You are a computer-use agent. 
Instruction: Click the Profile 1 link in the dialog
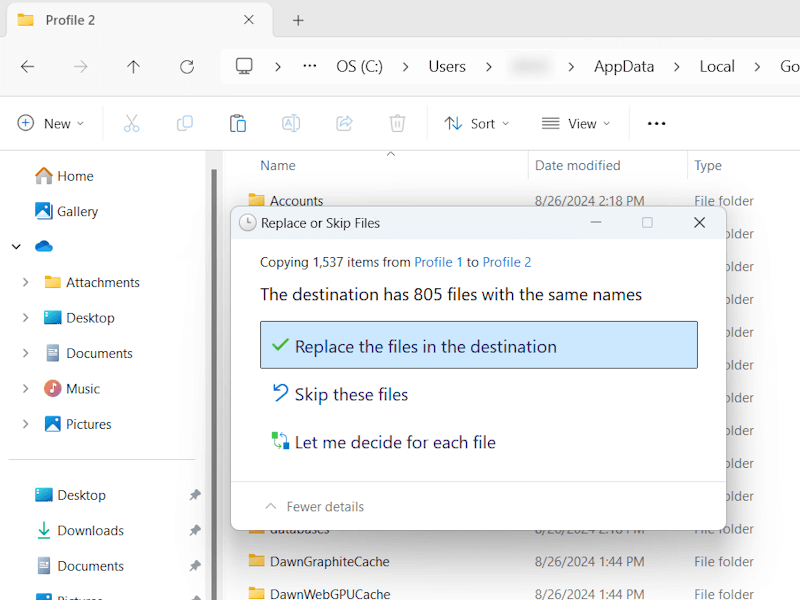click(438, 261)
